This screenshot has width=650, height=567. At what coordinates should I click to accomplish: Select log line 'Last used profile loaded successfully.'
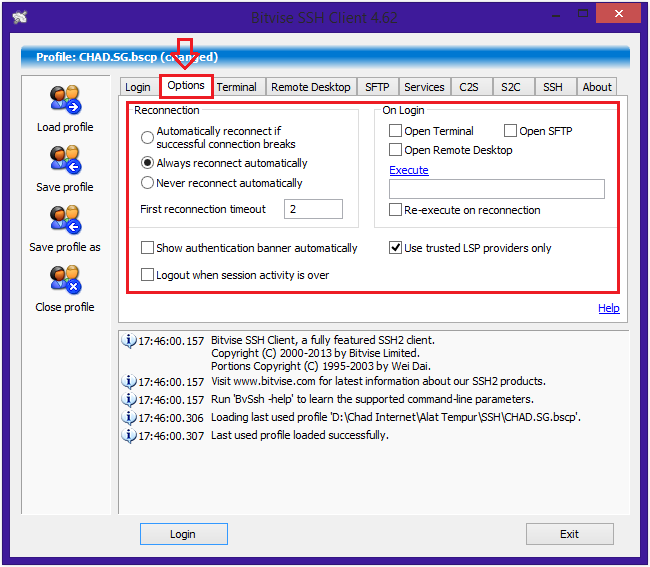pos(300,435)
